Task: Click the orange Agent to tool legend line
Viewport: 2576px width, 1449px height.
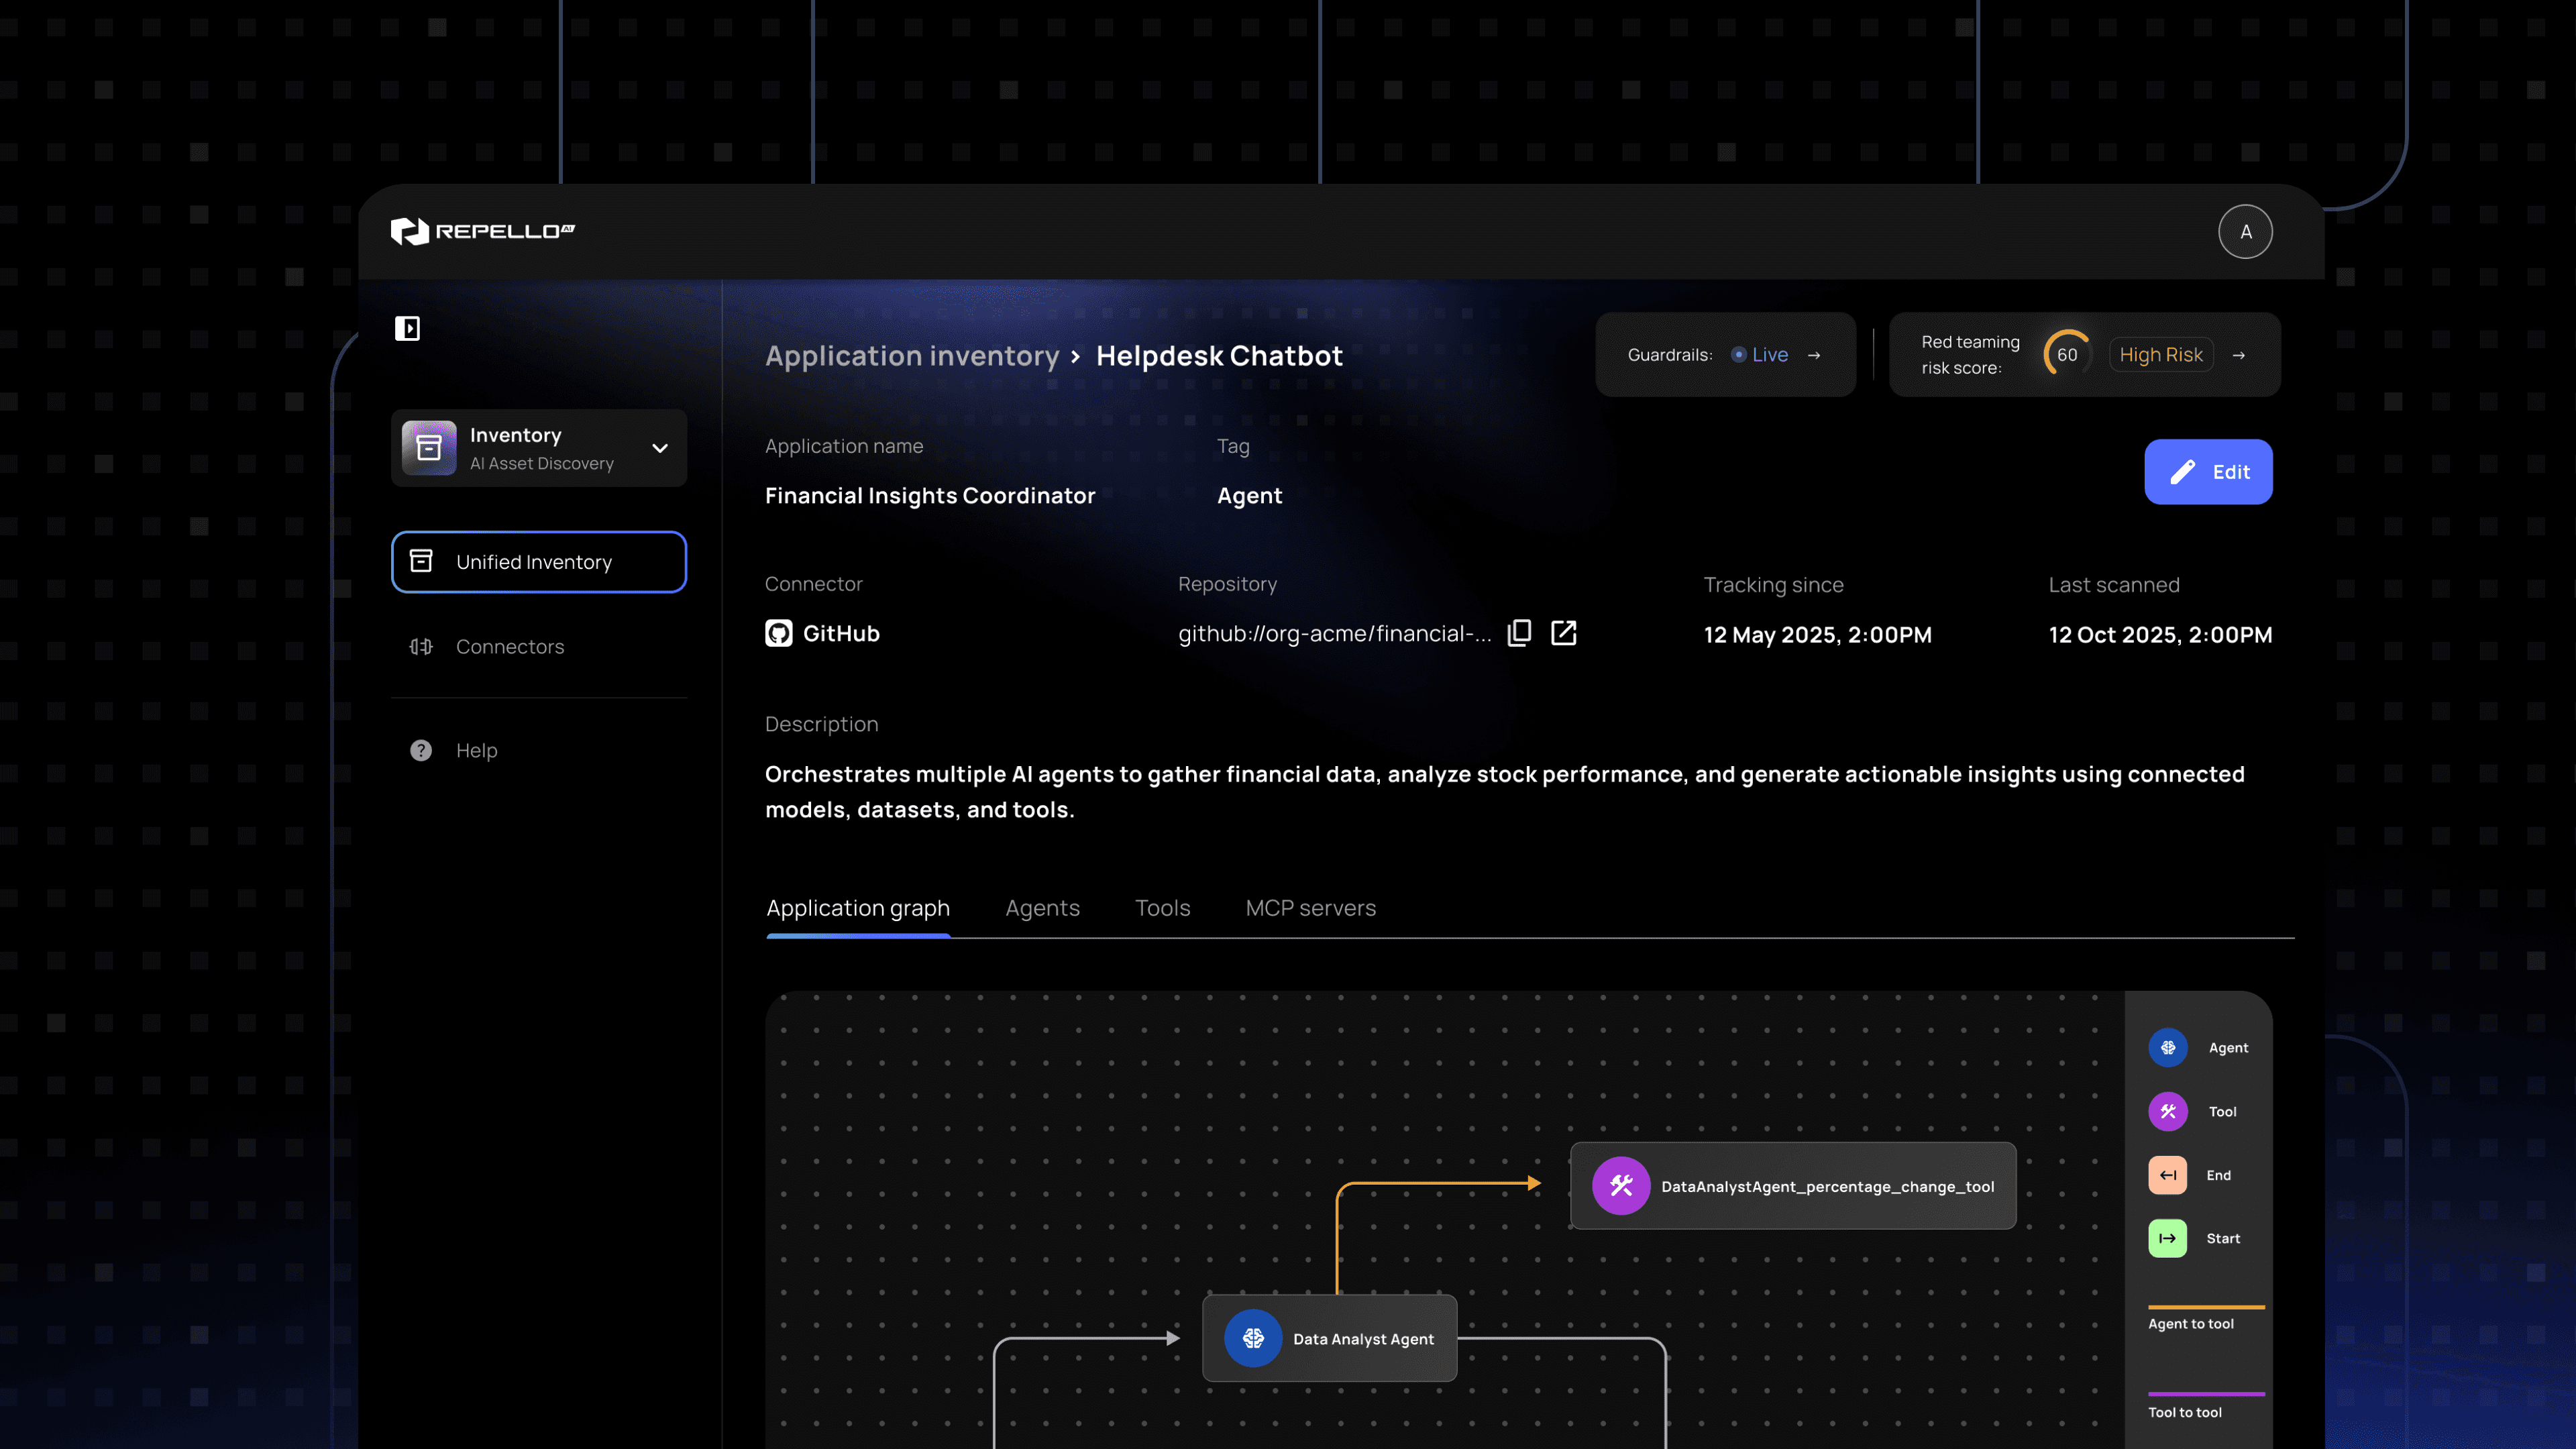Action: tap(2206, 1307)
